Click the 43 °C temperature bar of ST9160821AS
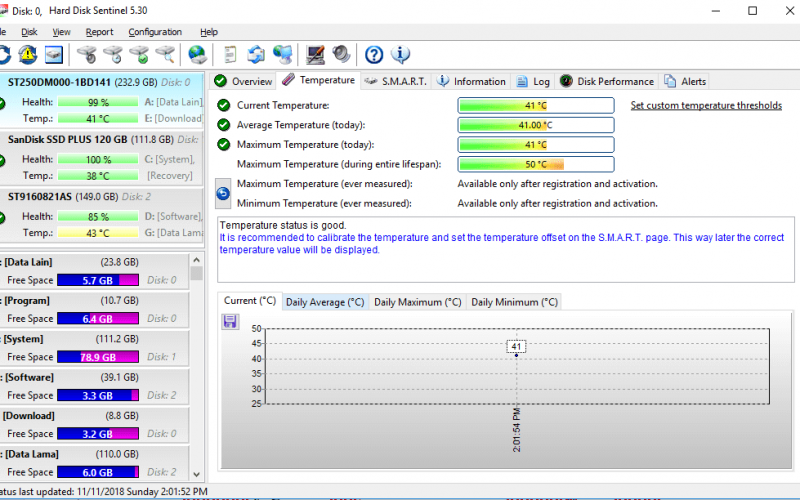The width and height of the screenshot is (800, 500). click(x=98, y=233)
